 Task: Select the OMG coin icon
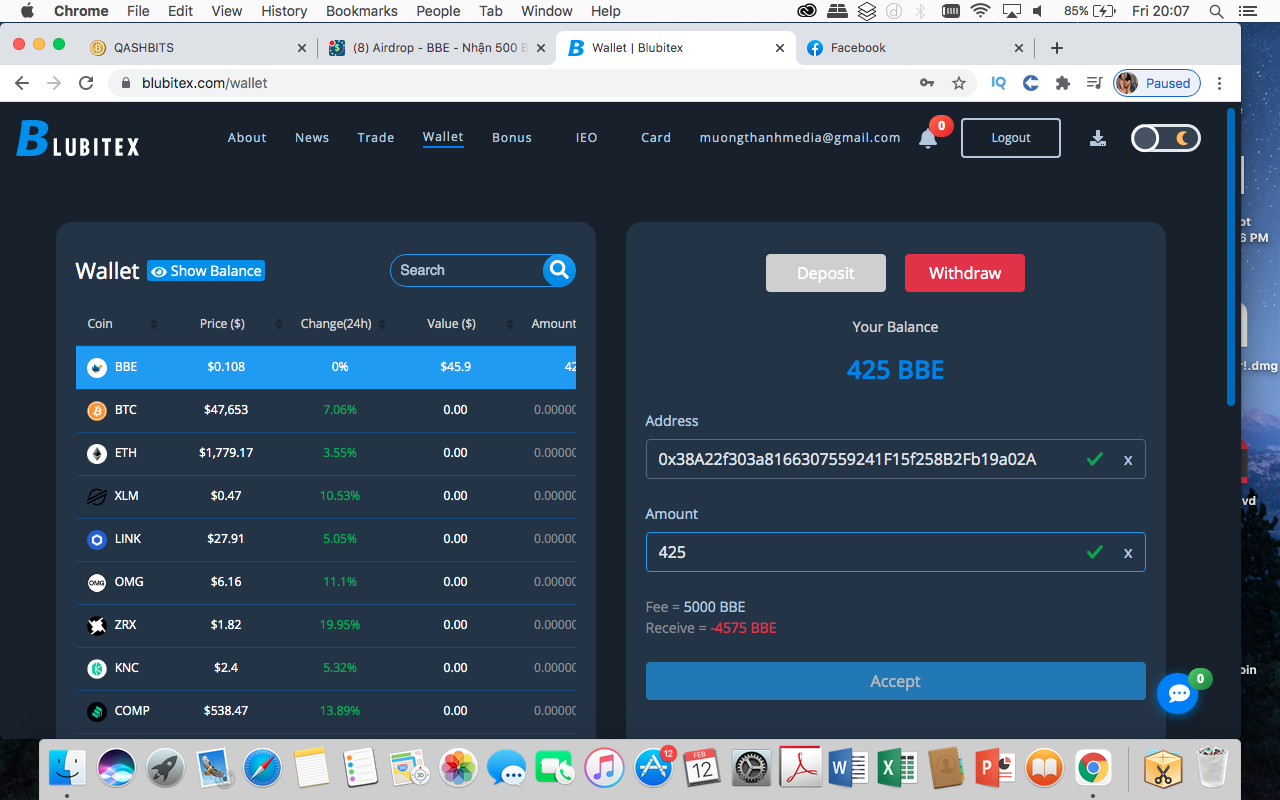coord(97,582)
